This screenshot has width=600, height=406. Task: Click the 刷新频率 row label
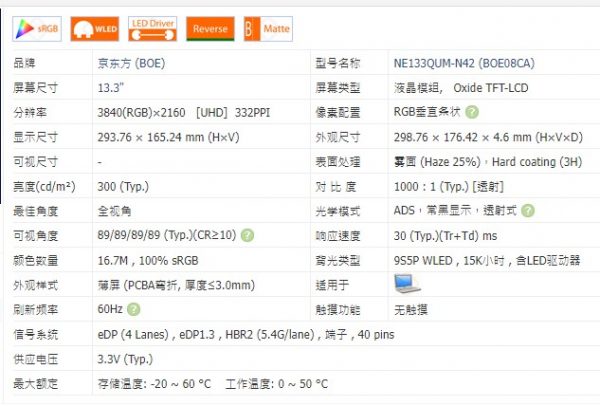point(36,310)
